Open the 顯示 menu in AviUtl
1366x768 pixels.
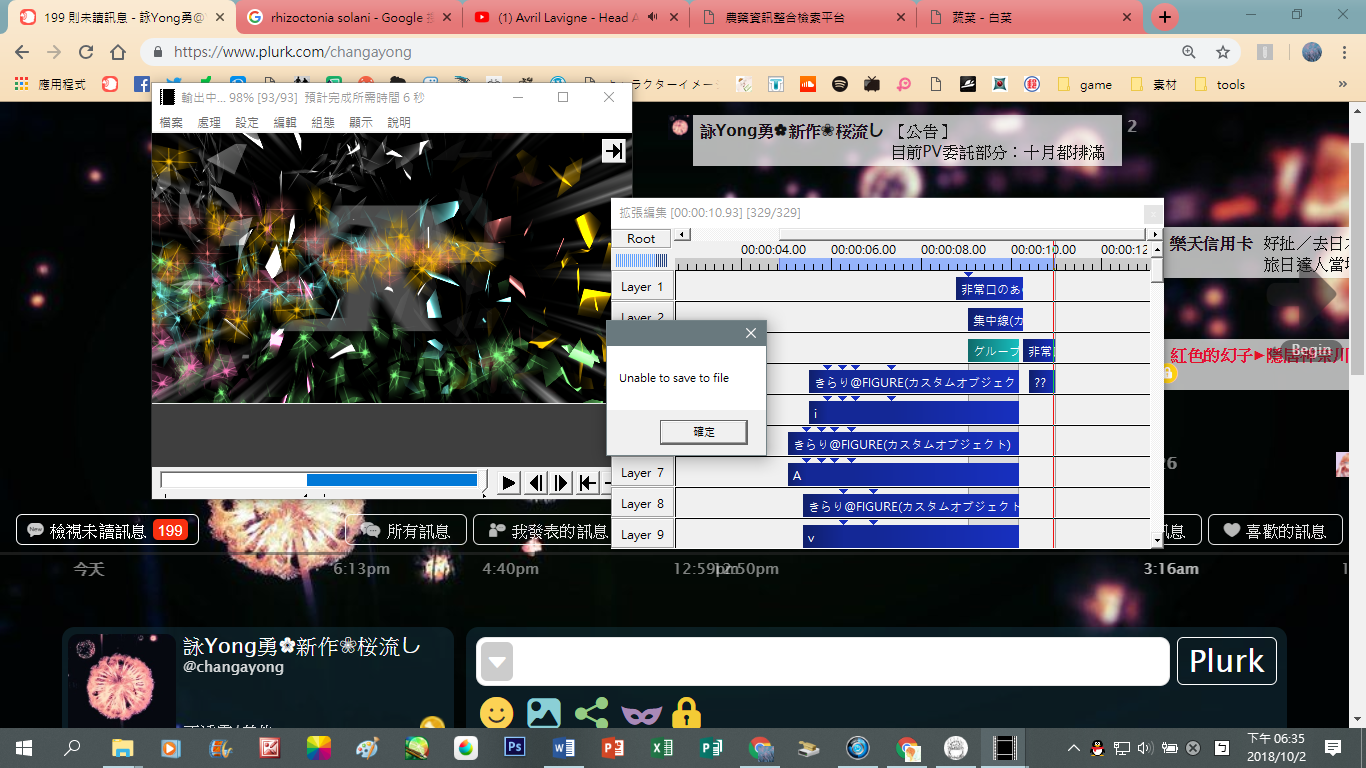pyautogui.click(x=361, y=122)
